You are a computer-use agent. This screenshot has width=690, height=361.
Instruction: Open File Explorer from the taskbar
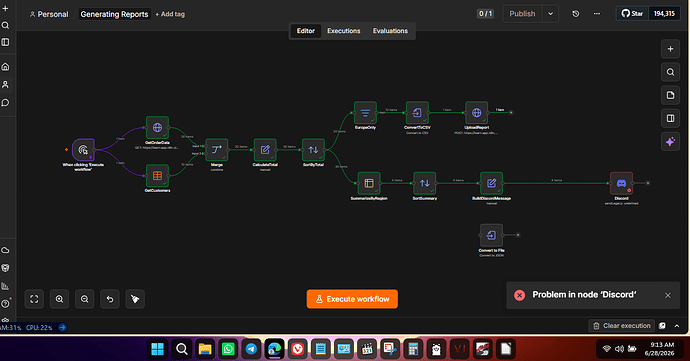[x=205, y=349]
